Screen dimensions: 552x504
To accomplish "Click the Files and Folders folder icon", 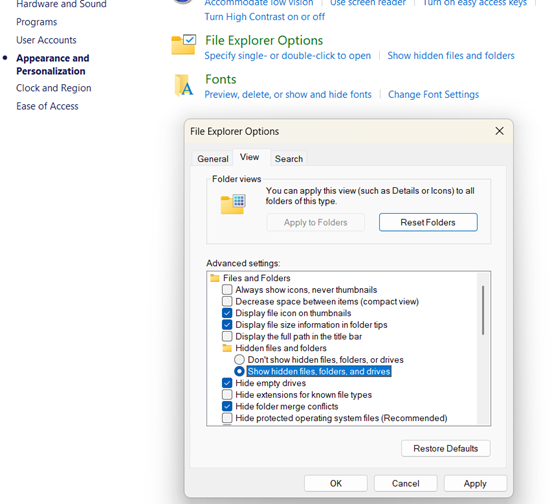I will pyautogui.click(x=214, y=278).
